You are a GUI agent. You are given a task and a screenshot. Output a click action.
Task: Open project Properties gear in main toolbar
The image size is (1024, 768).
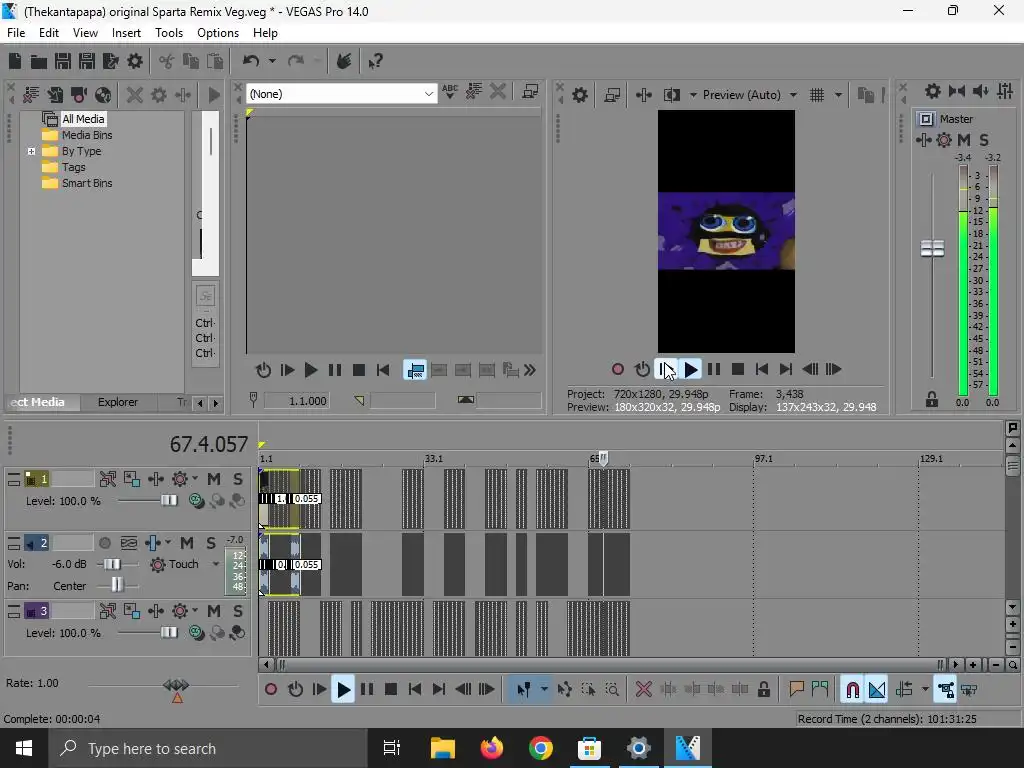[135, 61]
